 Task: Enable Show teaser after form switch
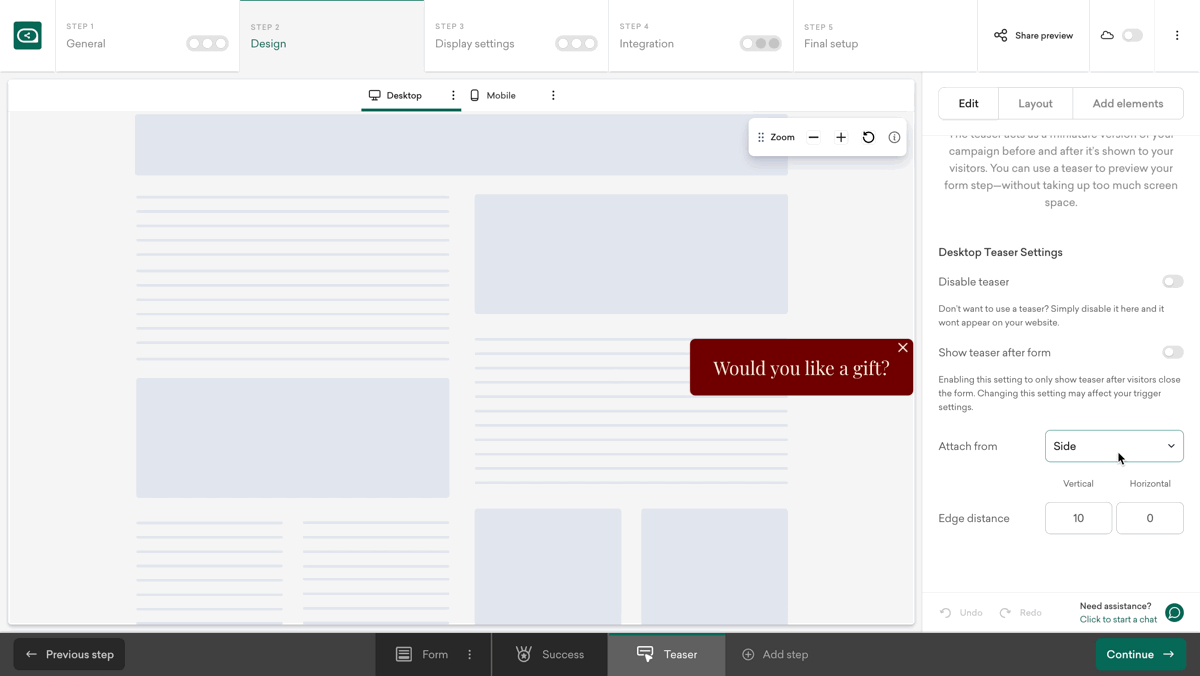[1172, 352]
